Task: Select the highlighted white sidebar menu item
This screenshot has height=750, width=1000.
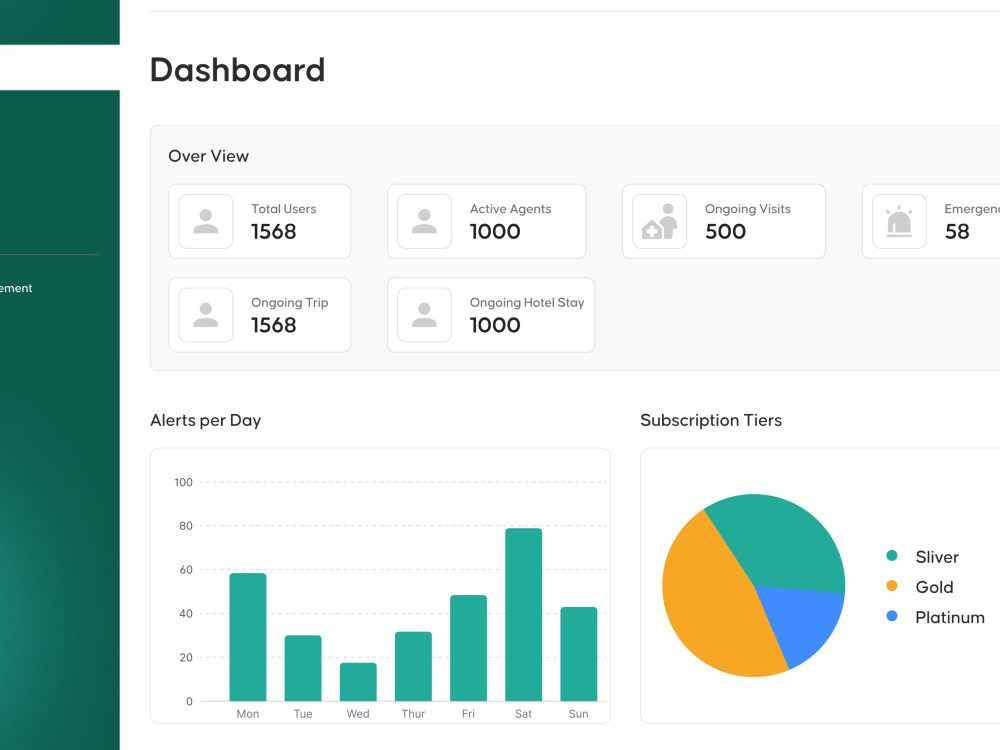Action: 60,68
